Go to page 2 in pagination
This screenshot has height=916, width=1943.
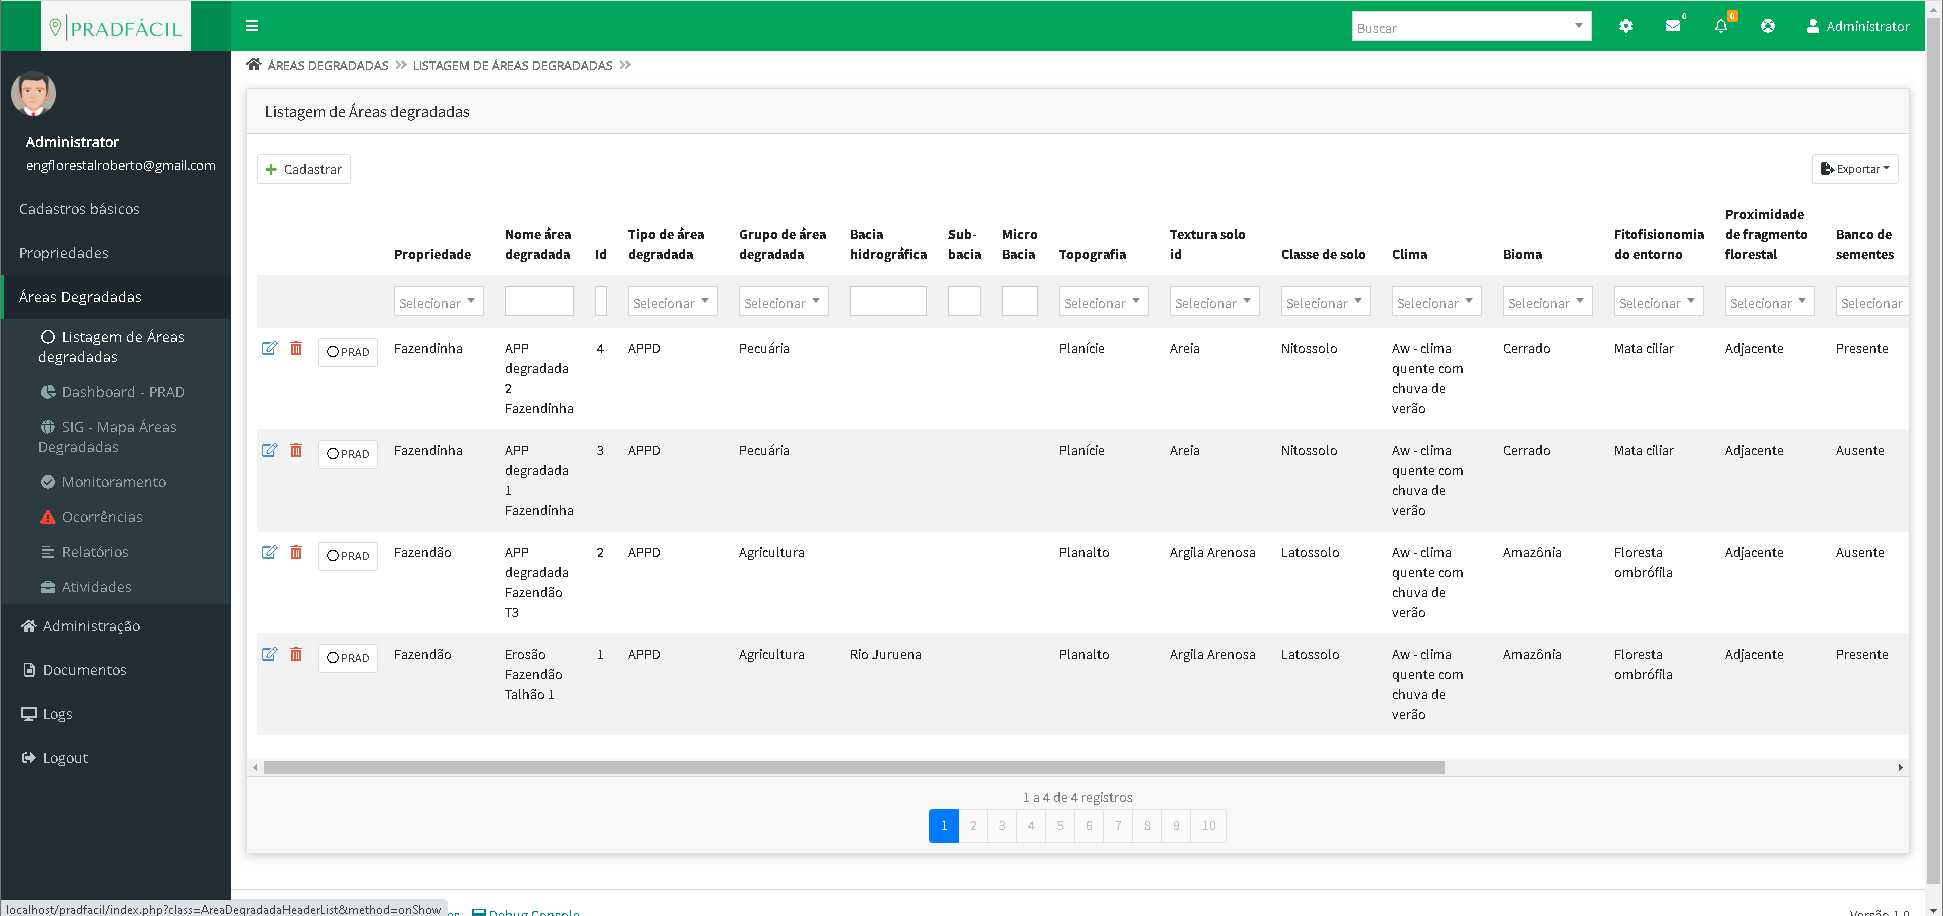click(x=973, y=826)
